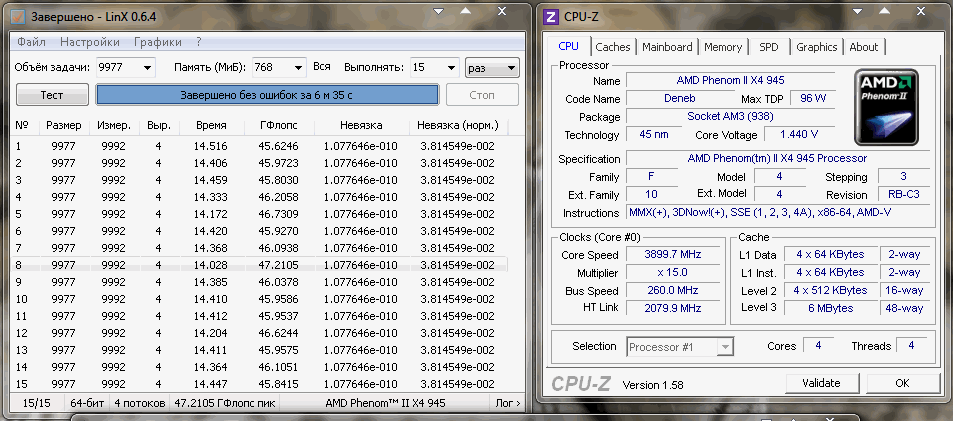953x421 pixels.
Task: Close the LinX window
Action: coord(502,12)
